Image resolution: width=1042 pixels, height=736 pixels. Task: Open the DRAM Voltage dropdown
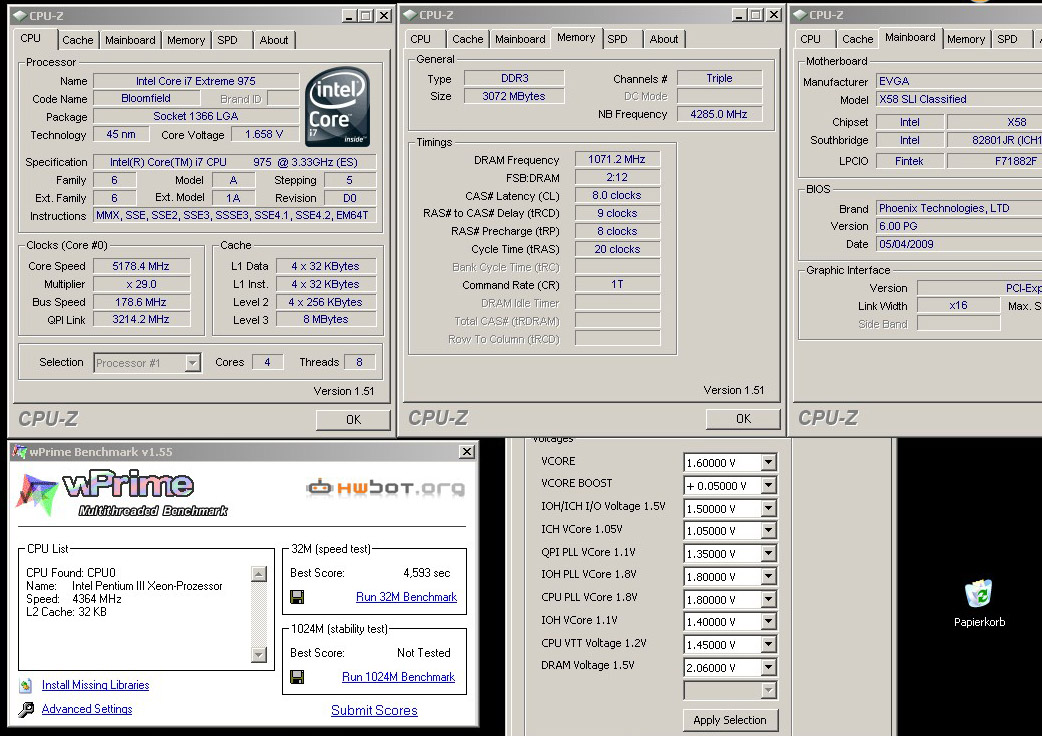click(x=768, y=668)
